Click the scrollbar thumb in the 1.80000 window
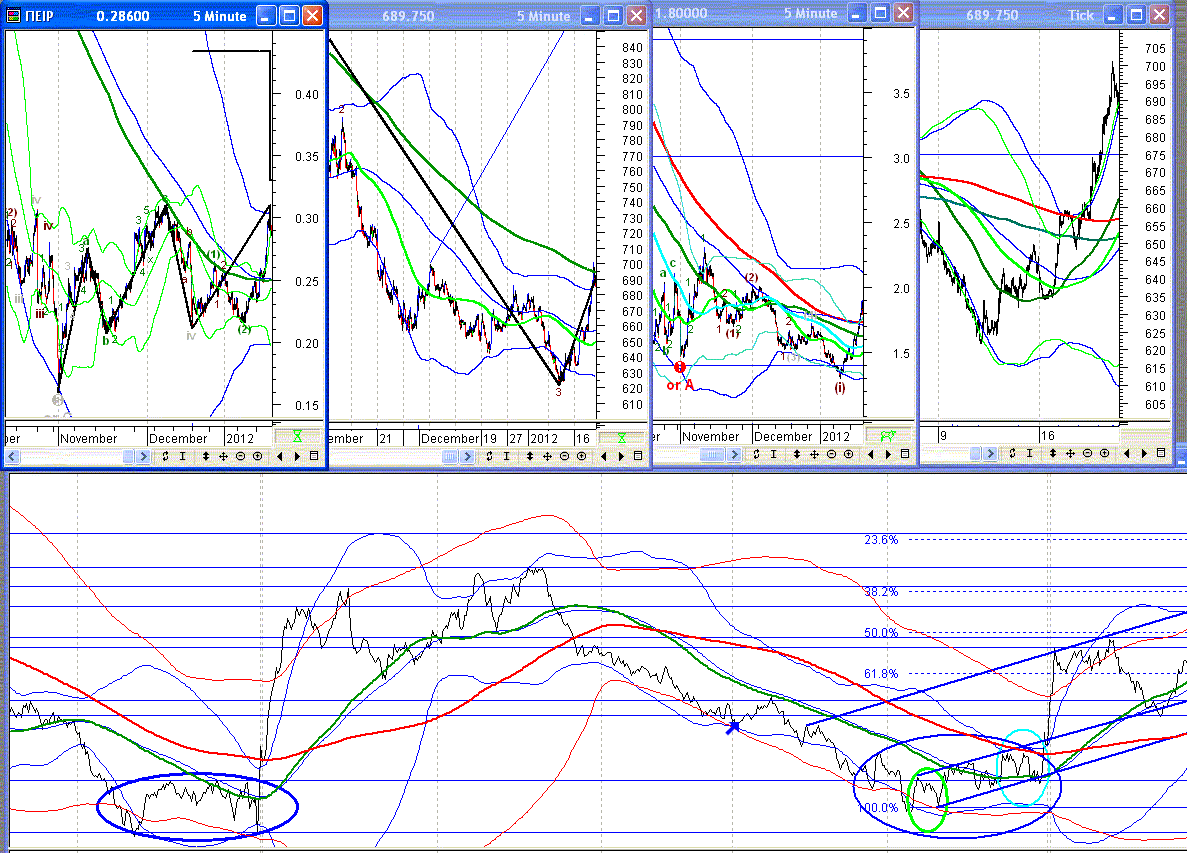Viewport: 1187px width, 853px height. tap(712, 454)
